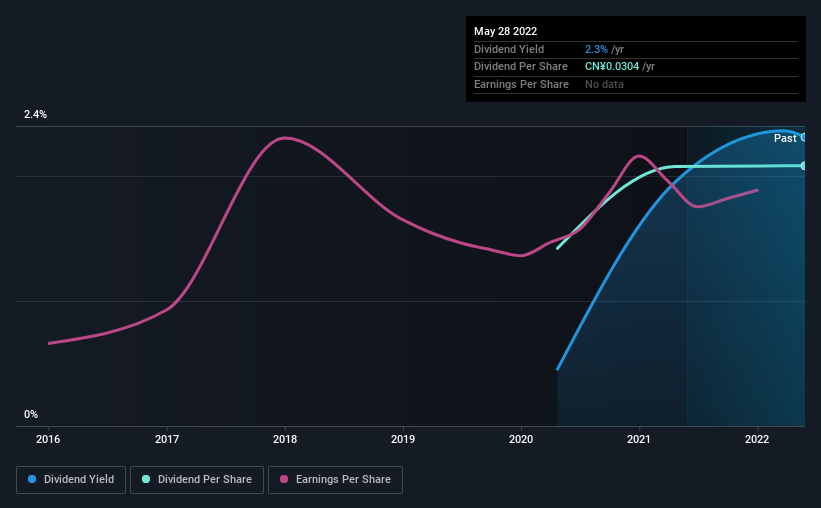
Task: Click the Dividend Yield endpoint marker near Past
Action: [x=804, y=138]
